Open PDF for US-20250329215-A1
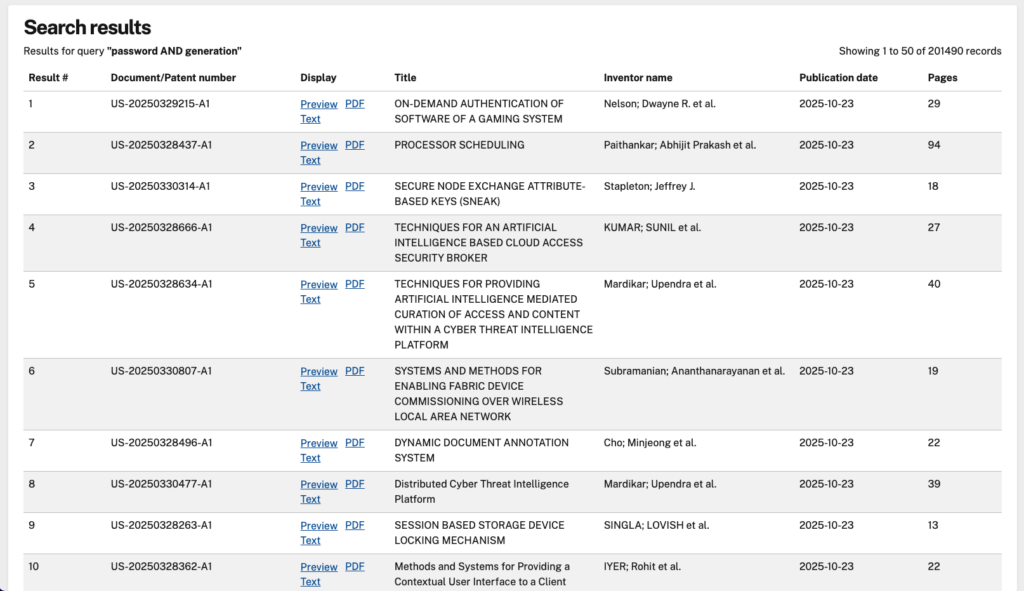Image resolution: width=1024 pixels, height=591 pixels. [354, 104]
